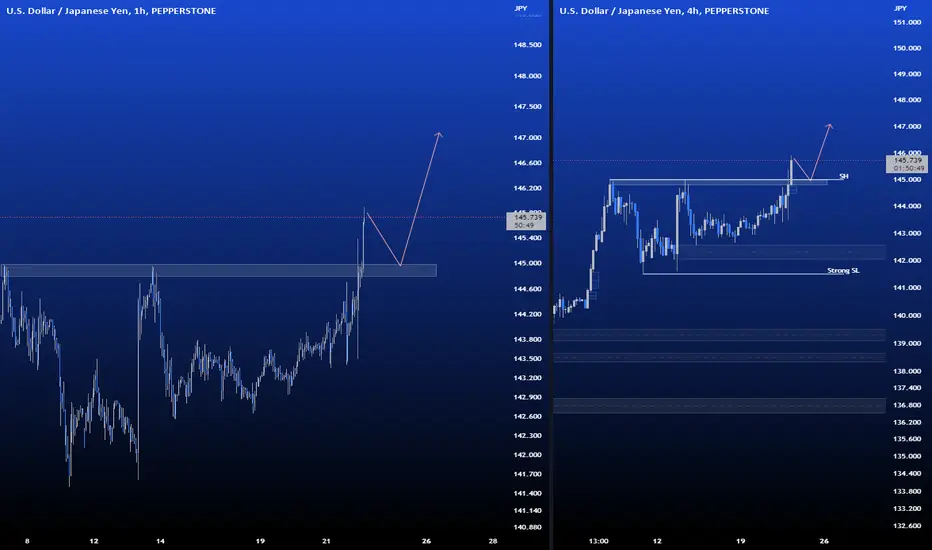Screen dimensions: 932x550
Task: Click 134.400 on the 4h price axis
Action: pyautogui.click(x=907, y=473)
